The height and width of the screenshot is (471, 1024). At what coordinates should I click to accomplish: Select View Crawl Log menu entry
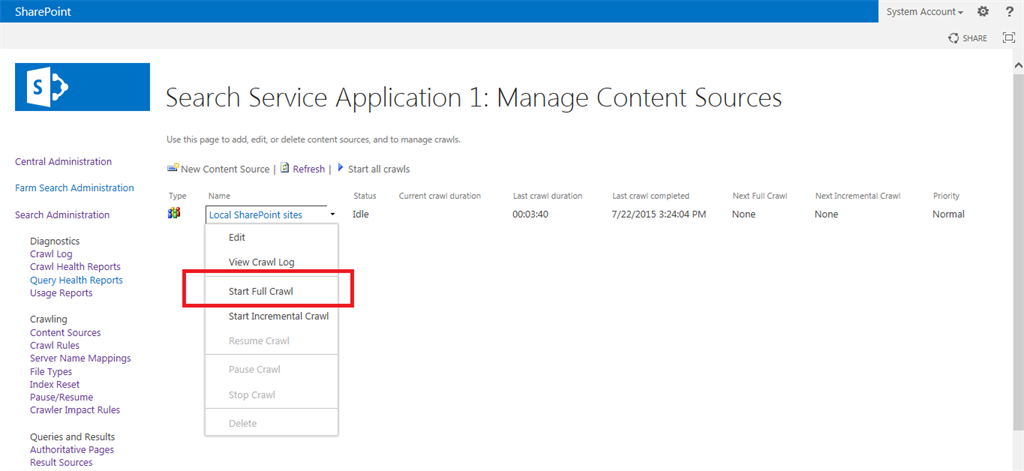261,262
